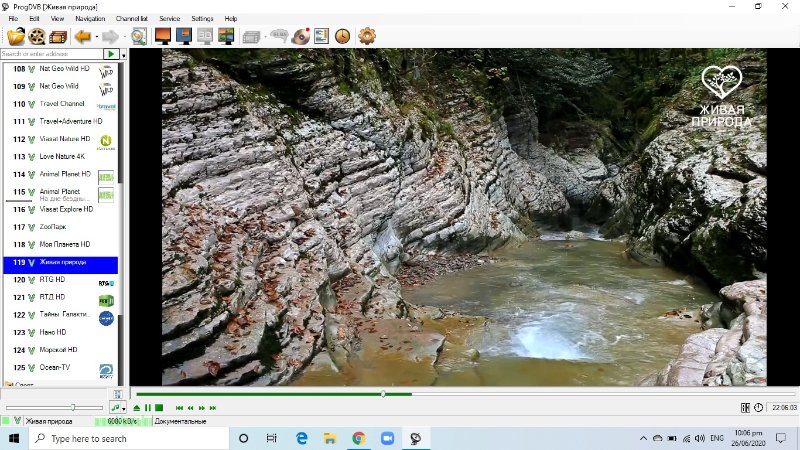
Task: Click the channel list vertical scrollbar
Action: coord(121,224)
